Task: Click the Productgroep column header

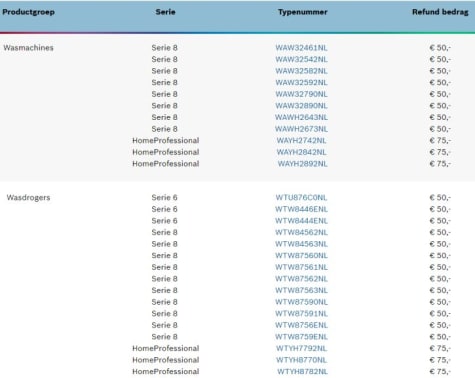Action: click(28, 12)
